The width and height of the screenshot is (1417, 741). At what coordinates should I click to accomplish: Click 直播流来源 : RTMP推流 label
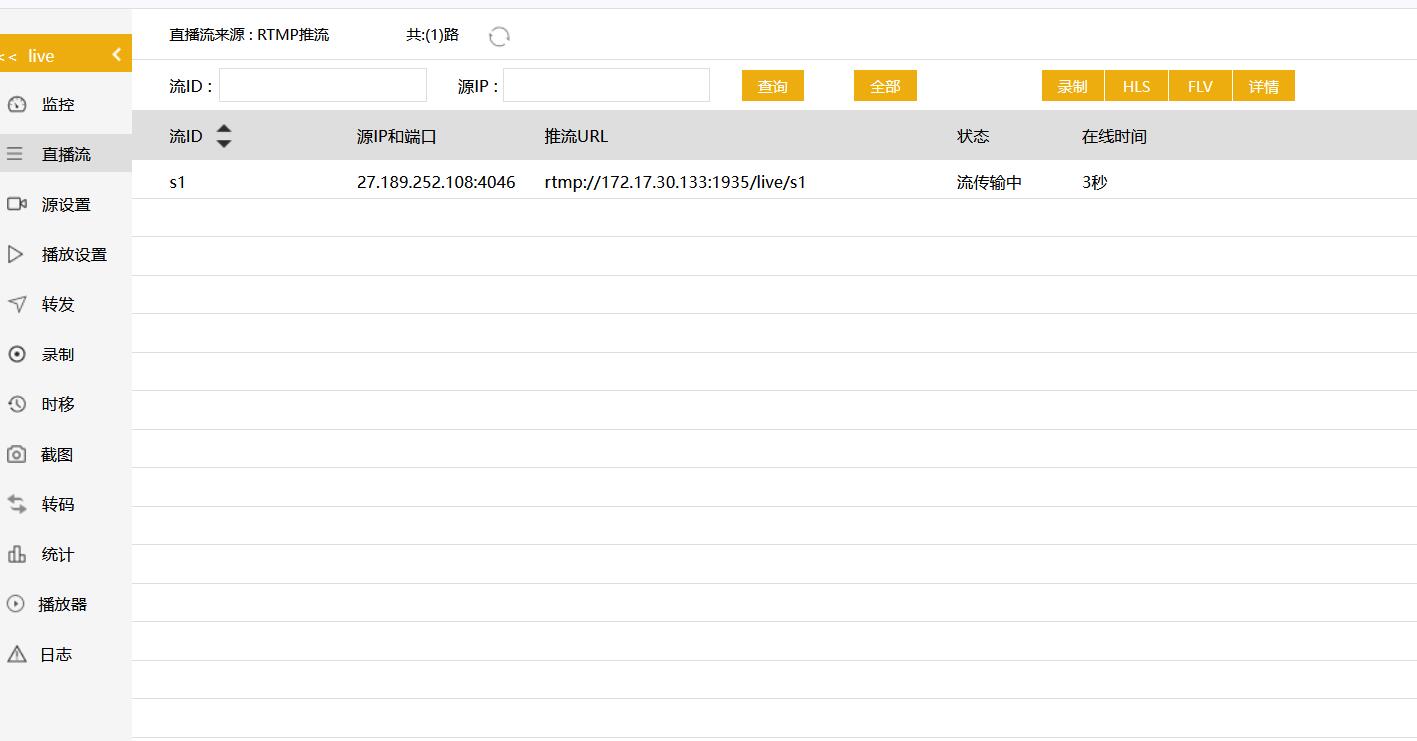click(x=249, y=35)
